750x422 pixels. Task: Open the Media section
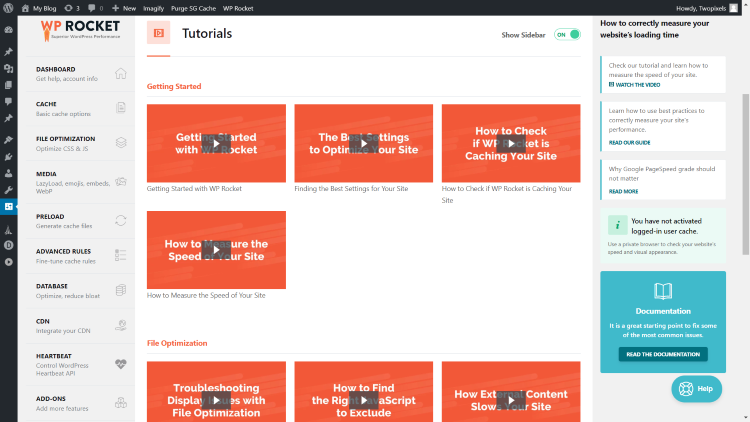(x=80, y=182)
